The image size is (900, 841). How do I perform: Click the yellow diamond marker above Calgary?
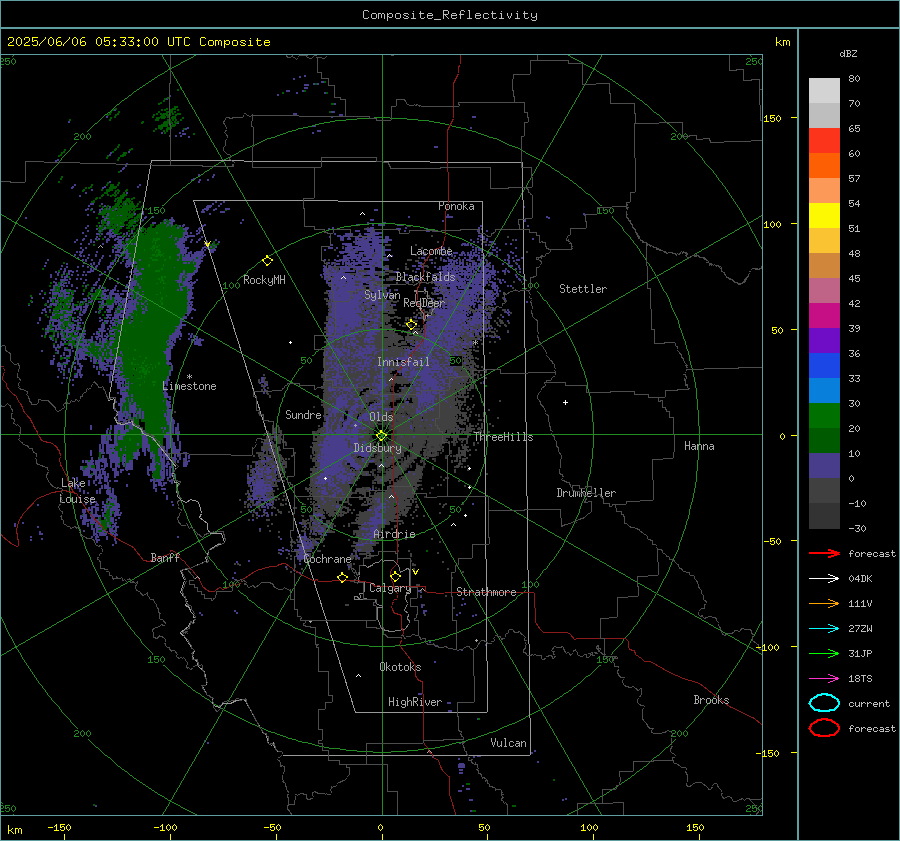tap(395, 576)
